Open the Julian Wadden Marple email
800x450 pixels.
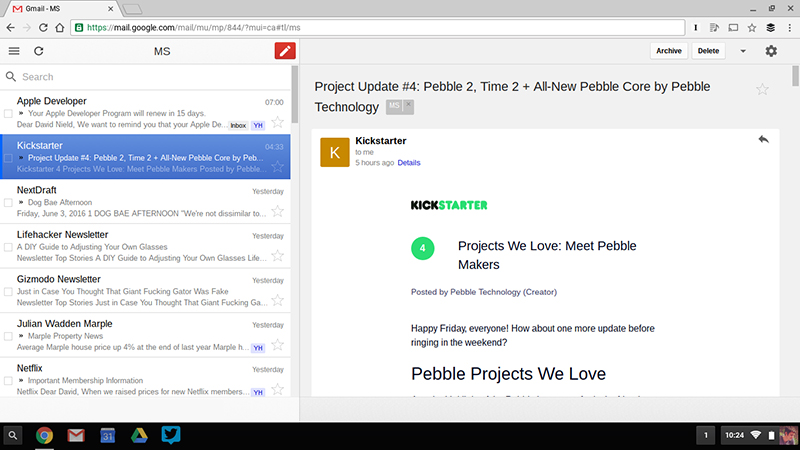coord(145,335)
